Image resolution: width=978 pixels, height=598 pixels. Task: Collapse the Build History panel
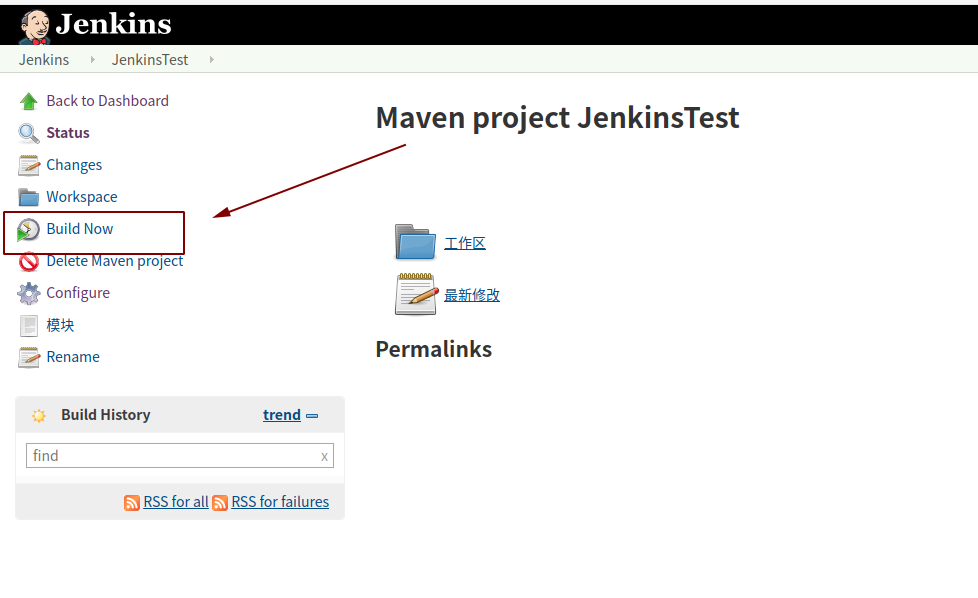click(312, 414)
